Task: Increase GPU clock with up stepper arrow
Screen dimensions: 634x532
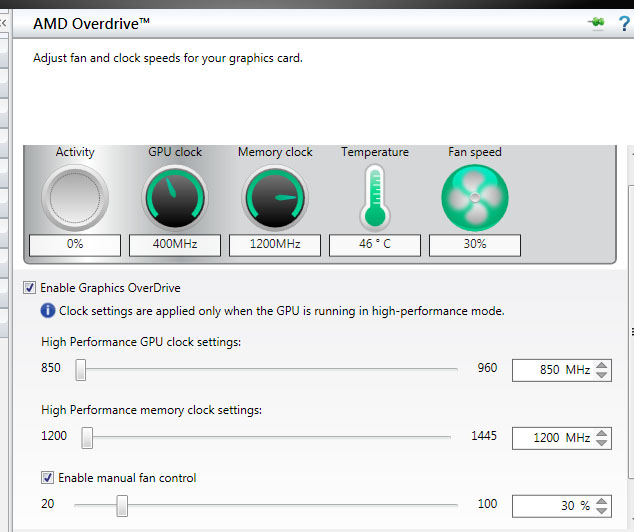Action: click(x=602, y=365)
